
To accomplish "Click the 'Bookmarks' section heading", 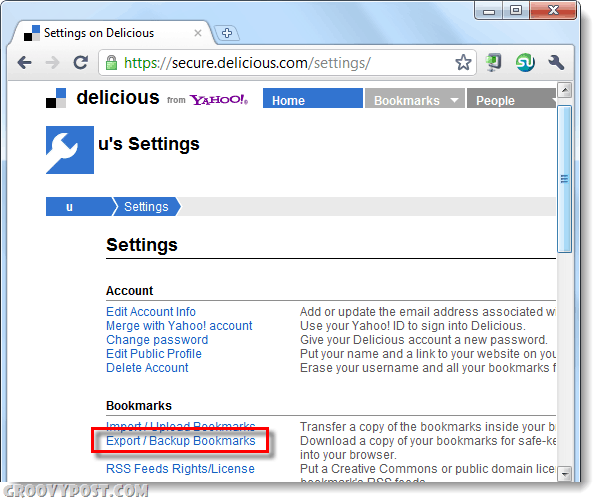I will click(139, 406).
